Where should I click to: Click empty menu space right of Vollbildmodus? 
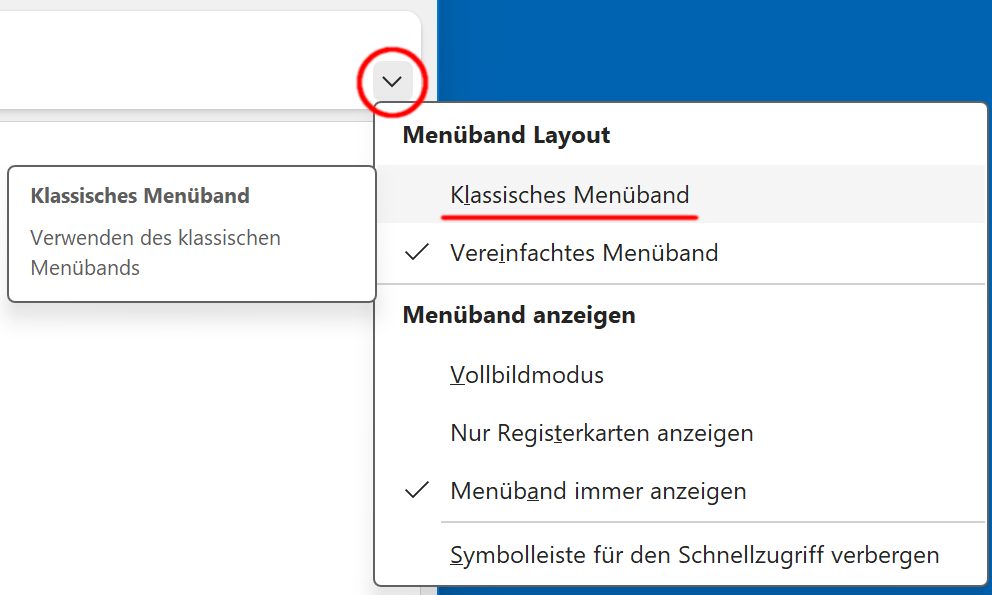pos(800,375)
